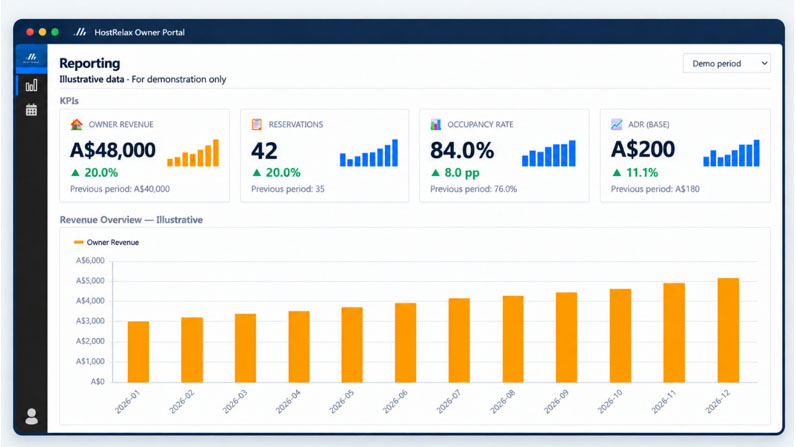This screenshot has height=447, width=796.
Task: Toggle Owner Revenue legend entry
Action: [x=106, y=243]
